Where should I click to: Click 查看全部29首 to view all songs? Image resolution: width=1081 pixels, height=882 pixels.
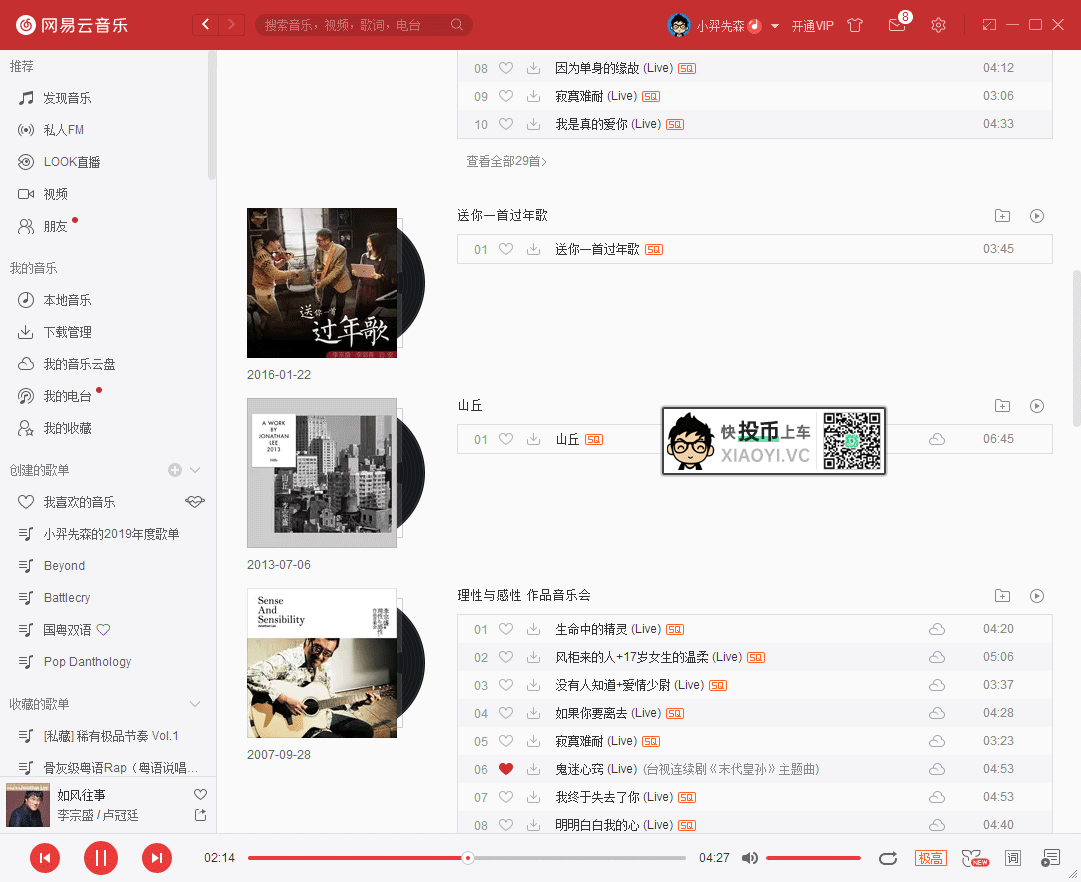(505, 159)
